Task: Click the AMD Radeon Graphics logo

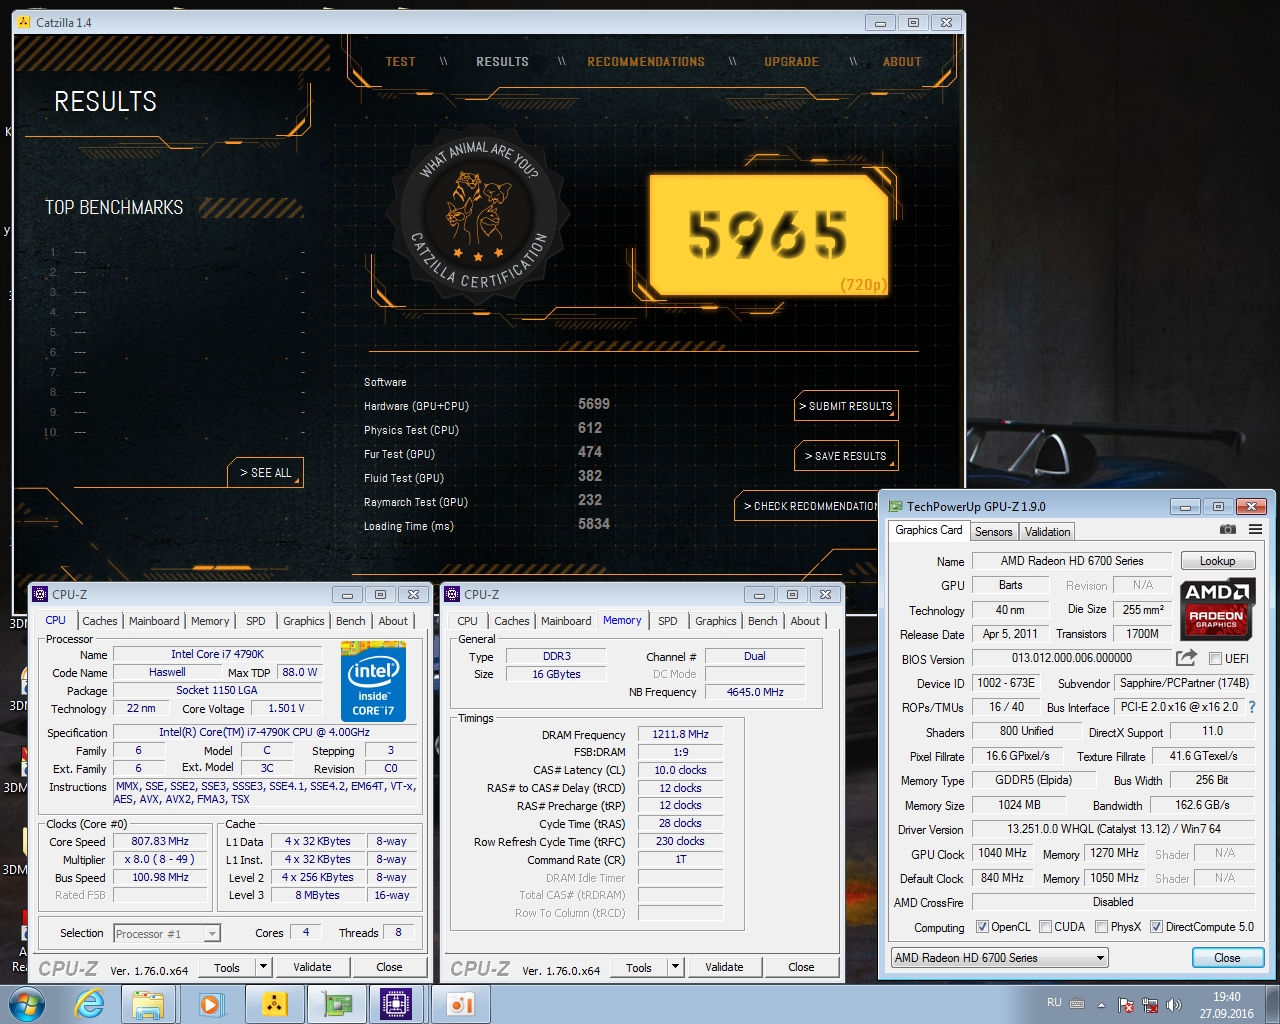Action: pos(1216,608)
